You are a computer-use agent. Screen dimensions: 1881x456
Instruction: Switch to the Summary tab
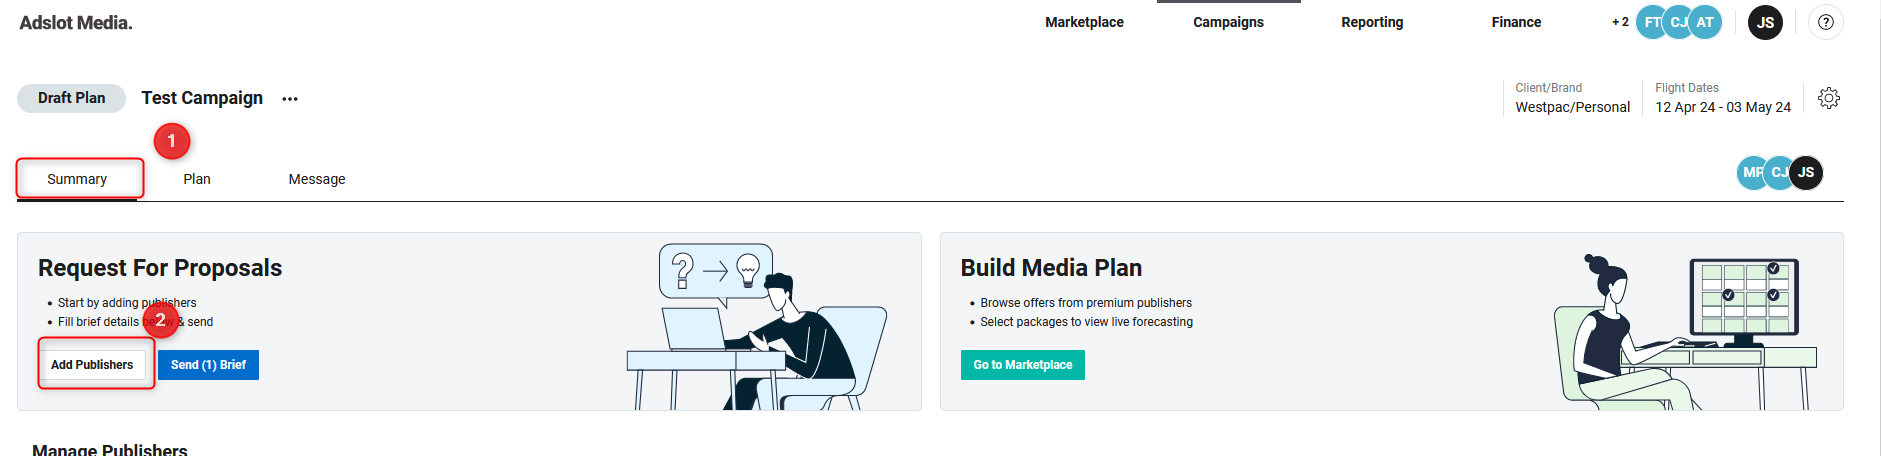click(x=77, y=179)
